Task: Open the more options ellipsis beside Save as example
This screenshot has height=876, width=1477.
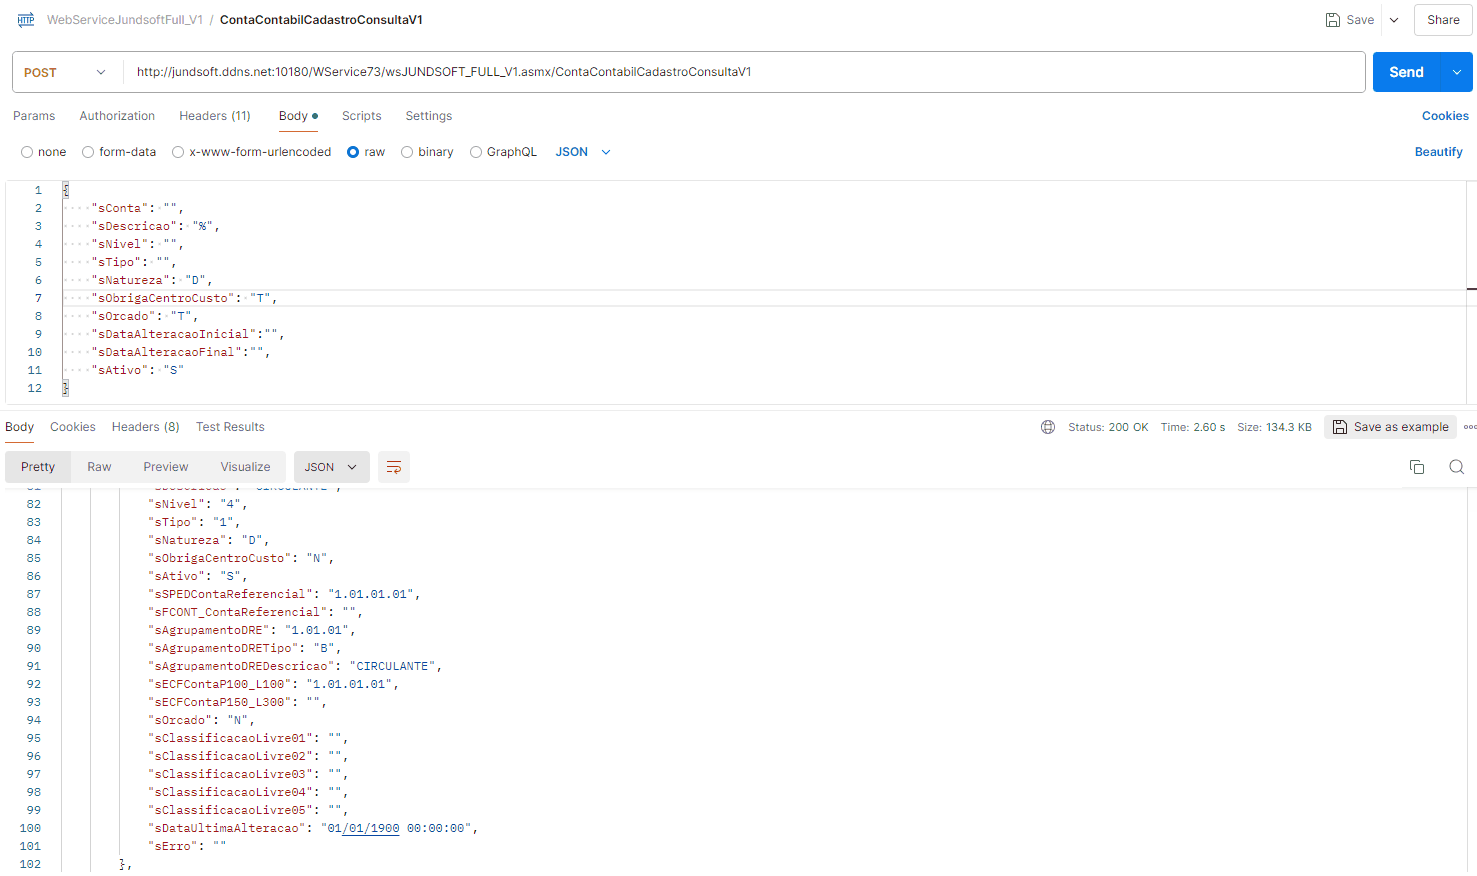Action: tap(1469, 427)
